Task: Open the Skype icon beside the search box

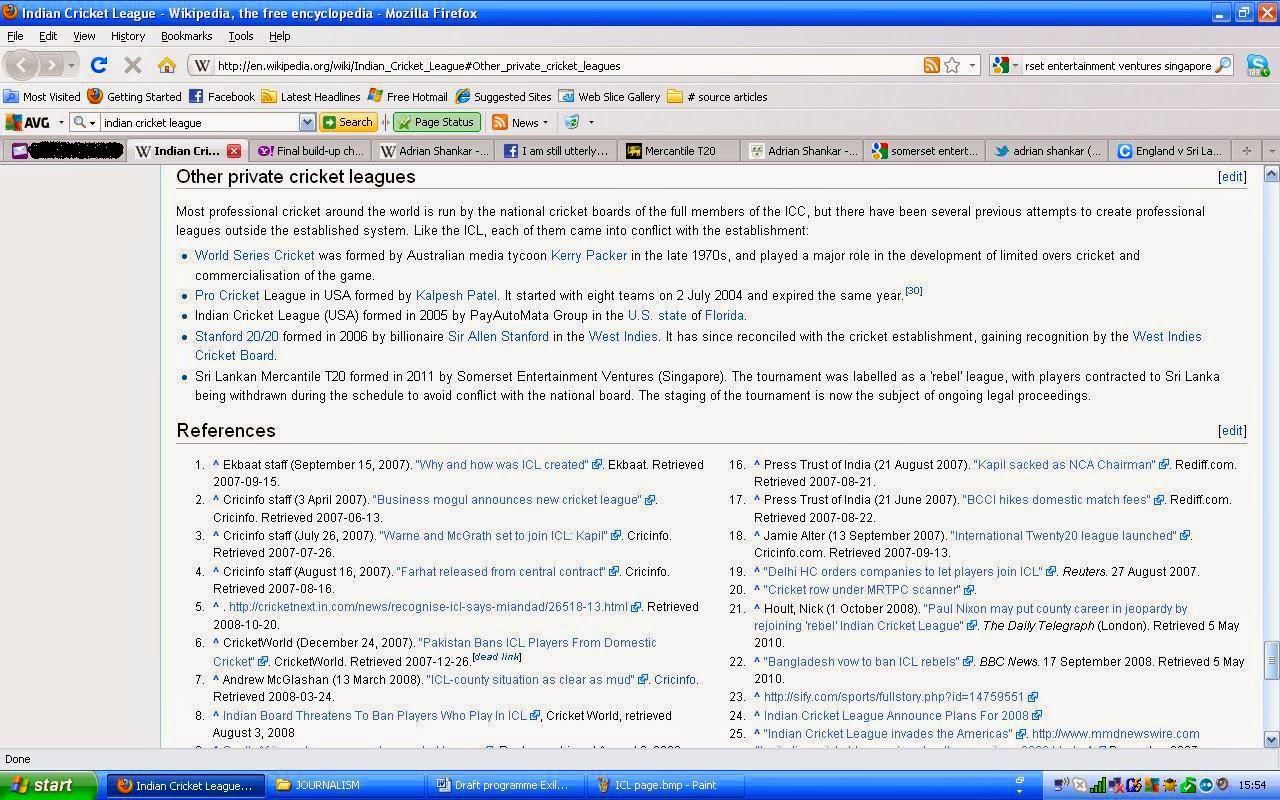Action: (x=1257, y=65)
